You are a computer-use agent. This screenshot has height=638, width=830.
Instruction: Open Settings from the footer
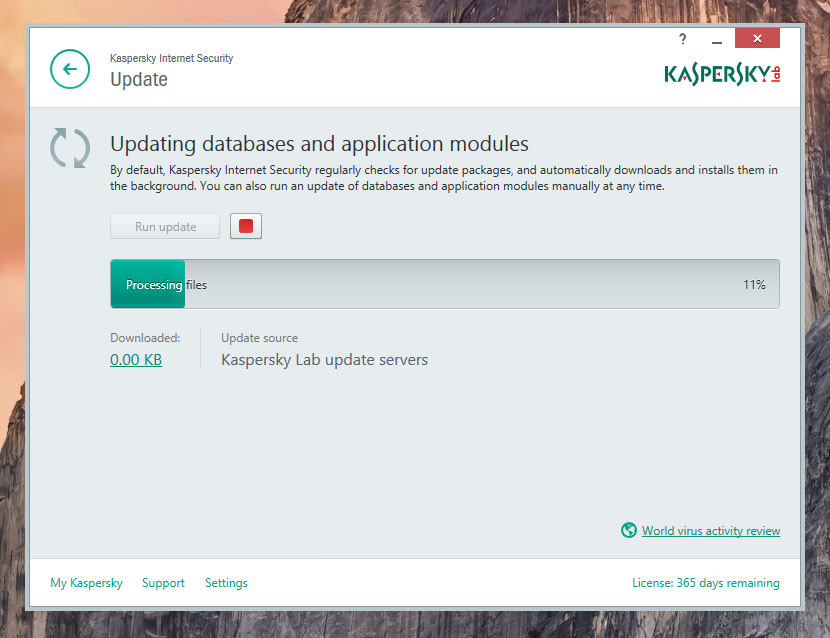[x=226, y=583]
